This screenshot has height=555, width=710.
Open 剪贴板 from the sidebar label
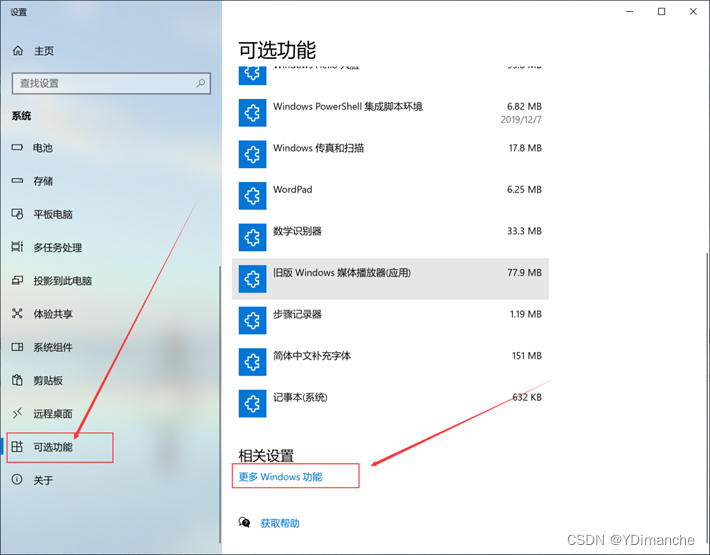48,380
